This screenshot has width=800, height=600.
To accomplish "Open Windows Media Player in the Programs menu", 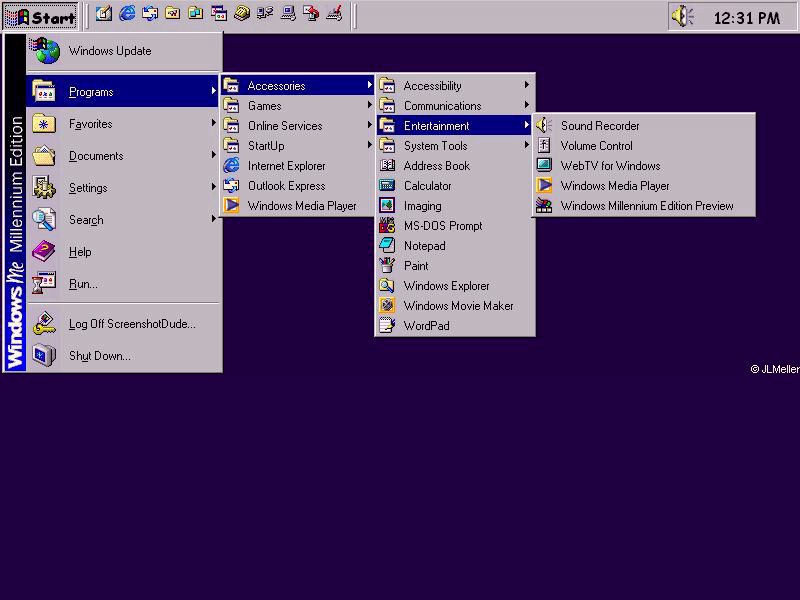I will point(298,206).
